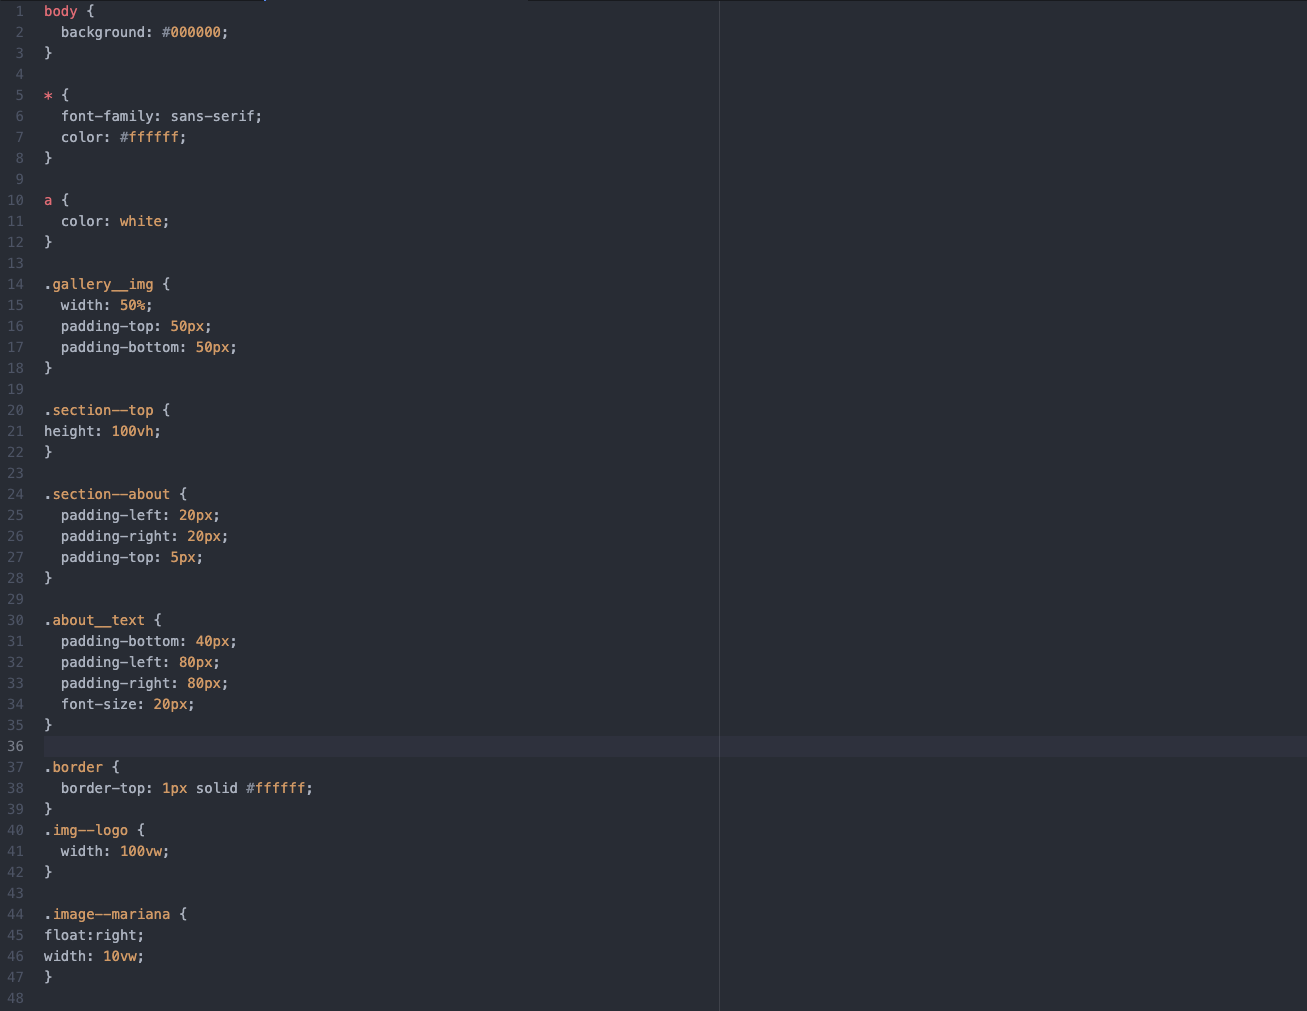Click gutter line number 4
Viewport: 1307px width, 1011px height.
[19, 74]
